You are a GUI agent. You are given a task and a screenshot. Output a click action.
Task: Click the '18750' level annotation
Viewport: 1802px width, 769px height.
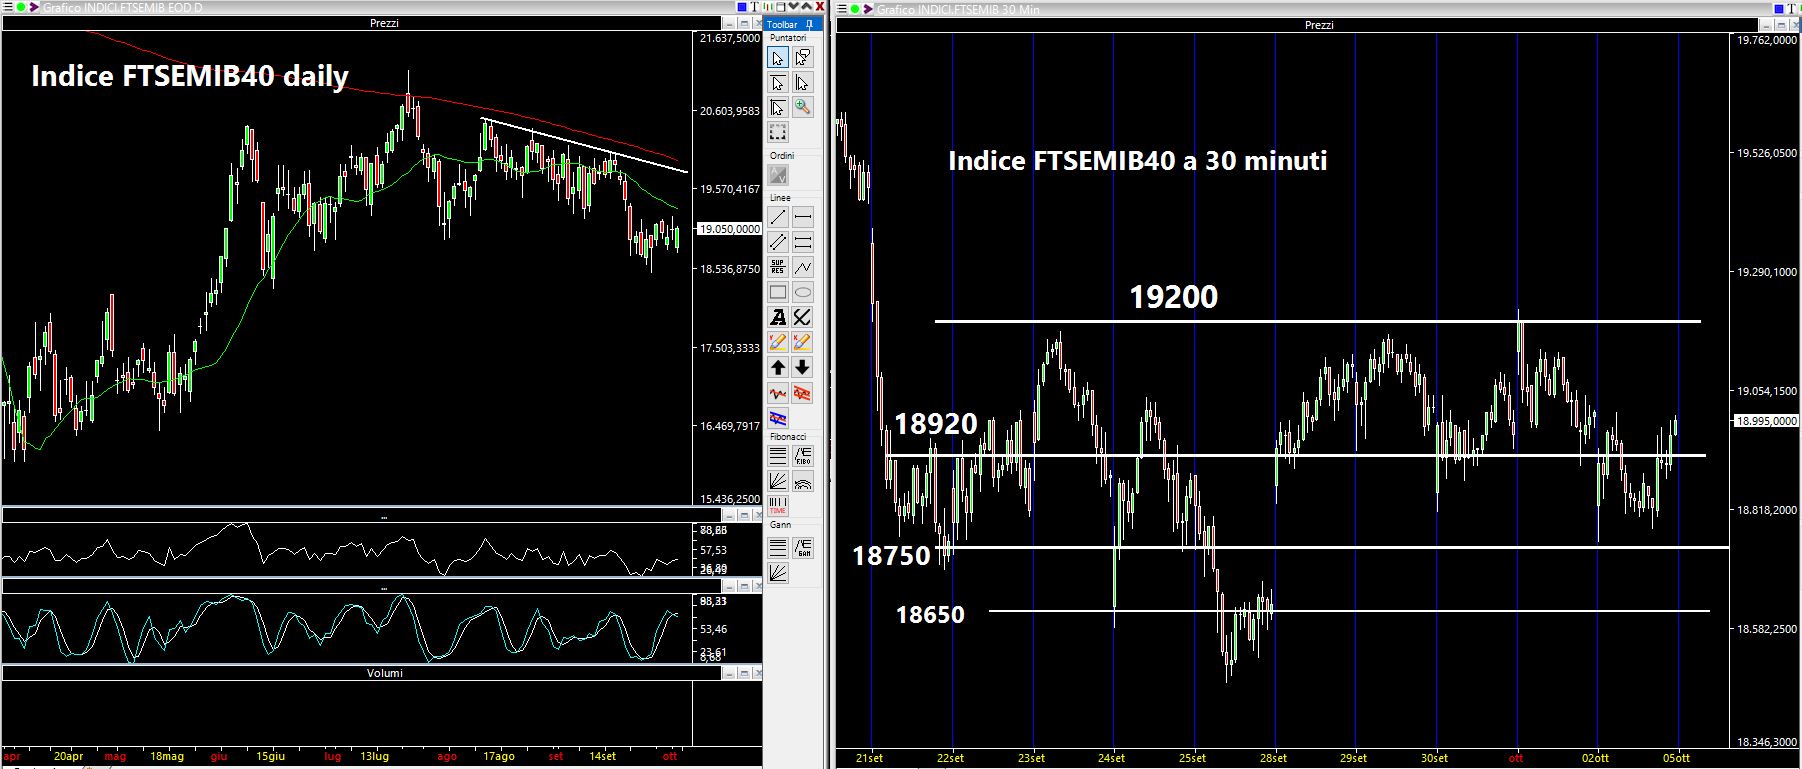tap(891, 556)
